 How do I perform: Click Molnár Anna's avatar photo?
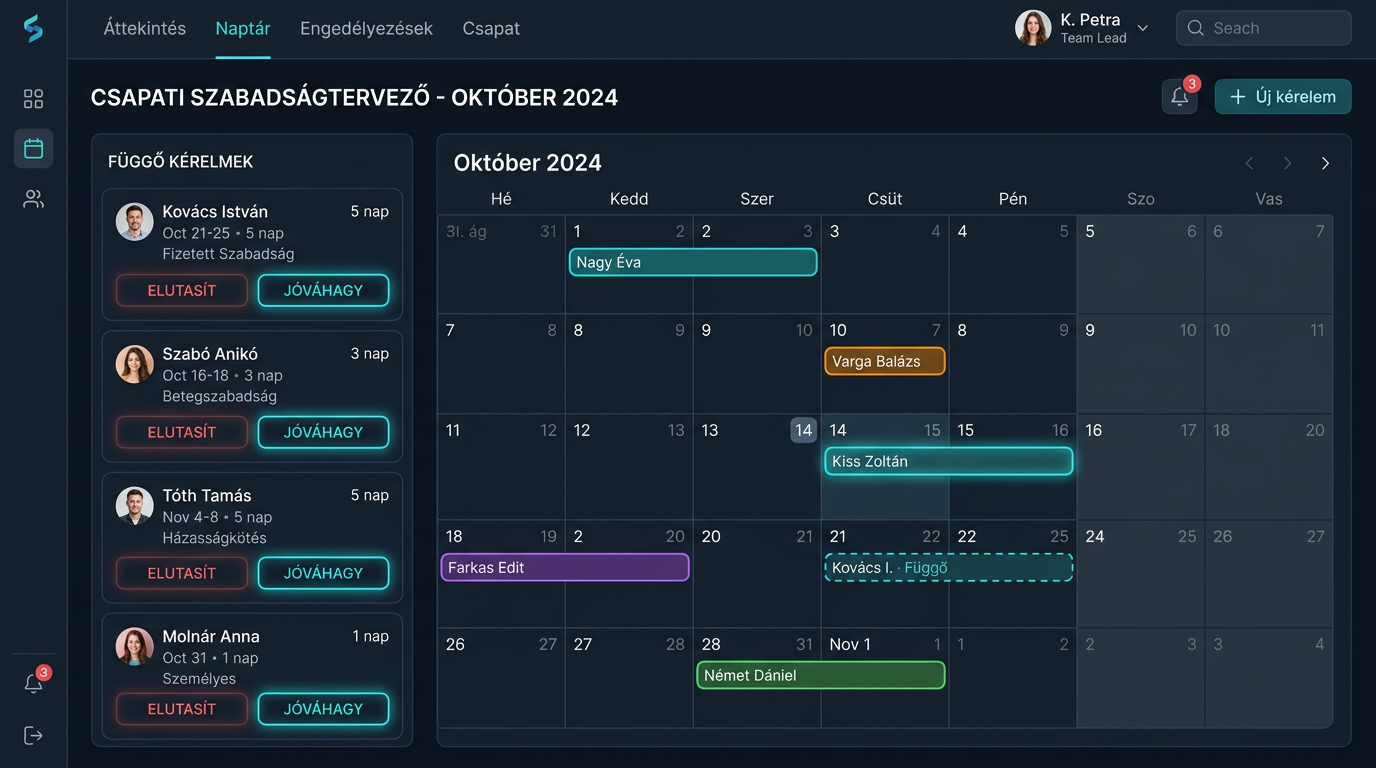134,647
